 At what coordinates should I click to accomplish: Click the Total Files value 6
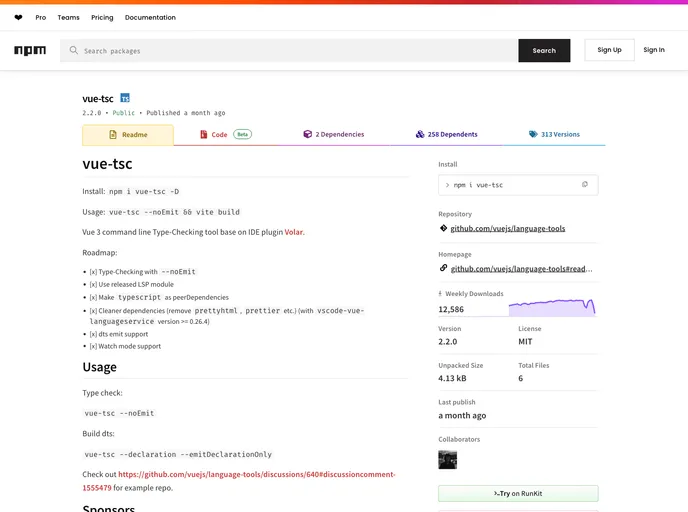520,378
